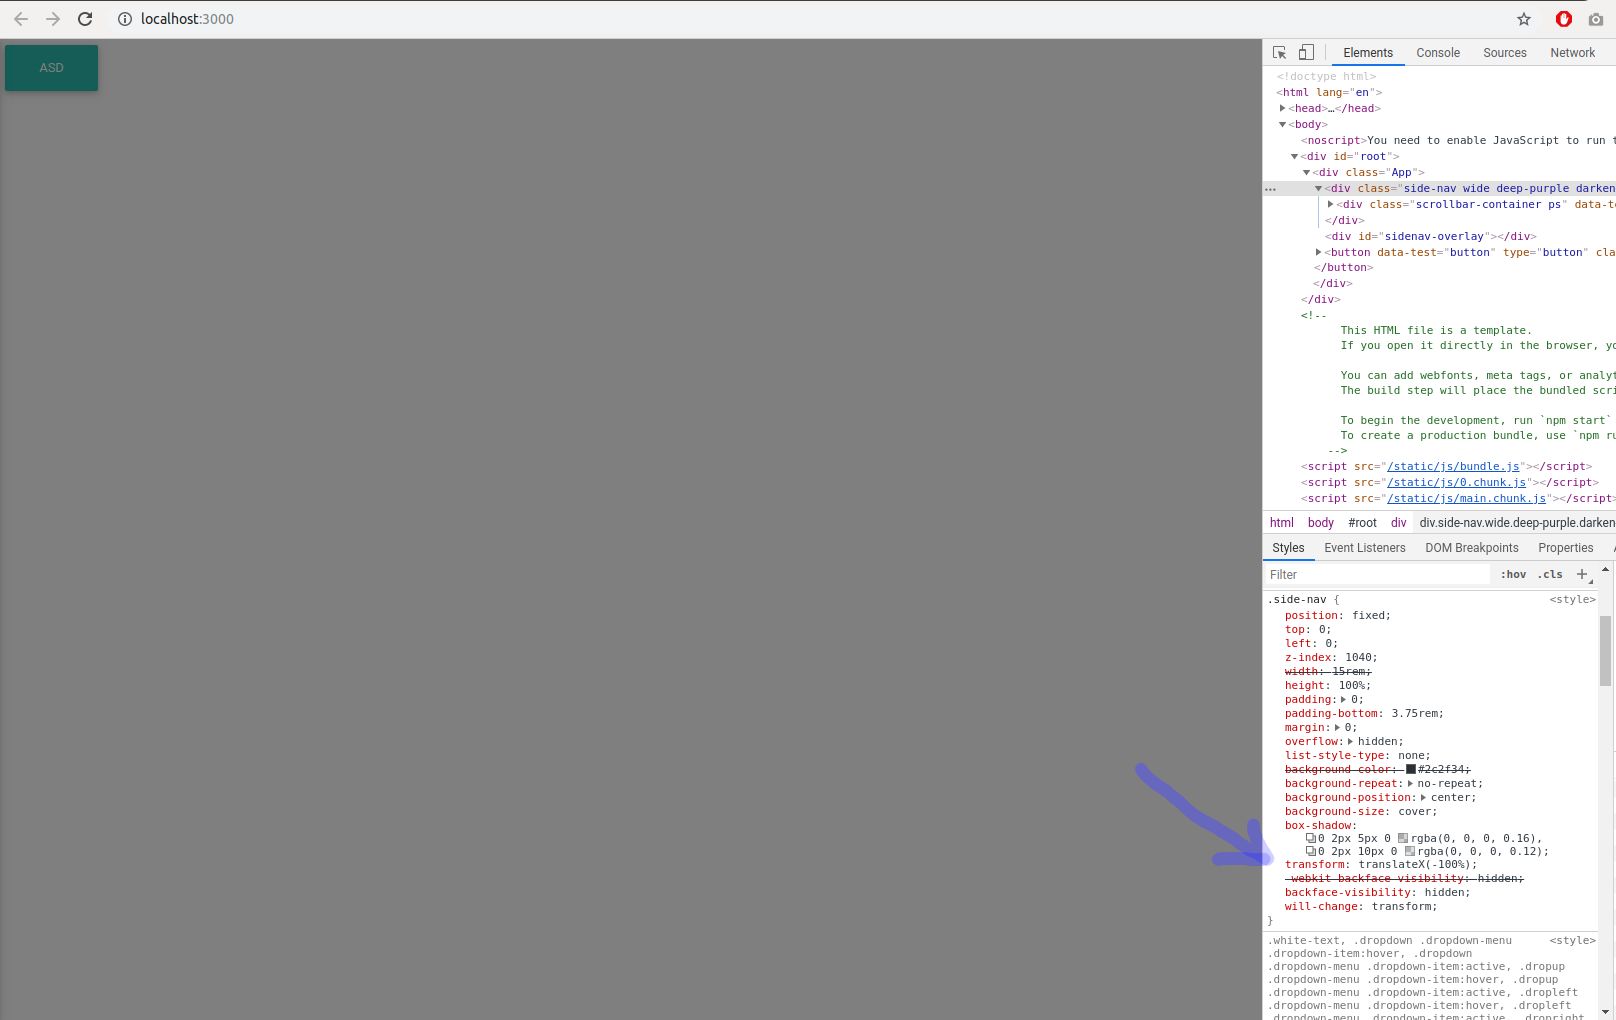The height and width of the screenshot is (1020, 1616).
Task: Collapse the div class App node
Action: tap(1306, 172)
